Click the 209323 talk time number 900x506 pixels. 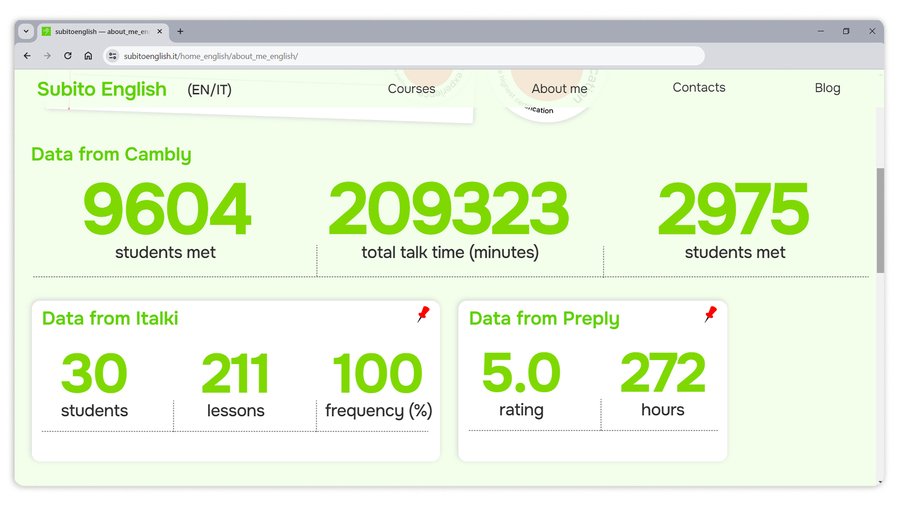(x=448, y=209)
